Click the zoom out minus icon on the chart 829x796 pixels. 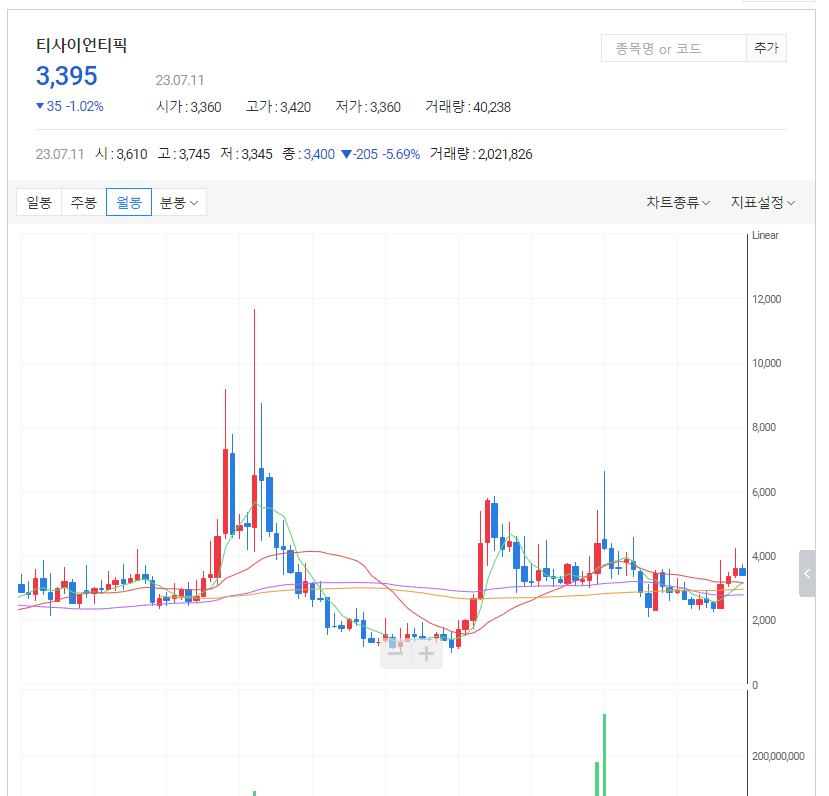pyautogui.click(x=396, y=651)
